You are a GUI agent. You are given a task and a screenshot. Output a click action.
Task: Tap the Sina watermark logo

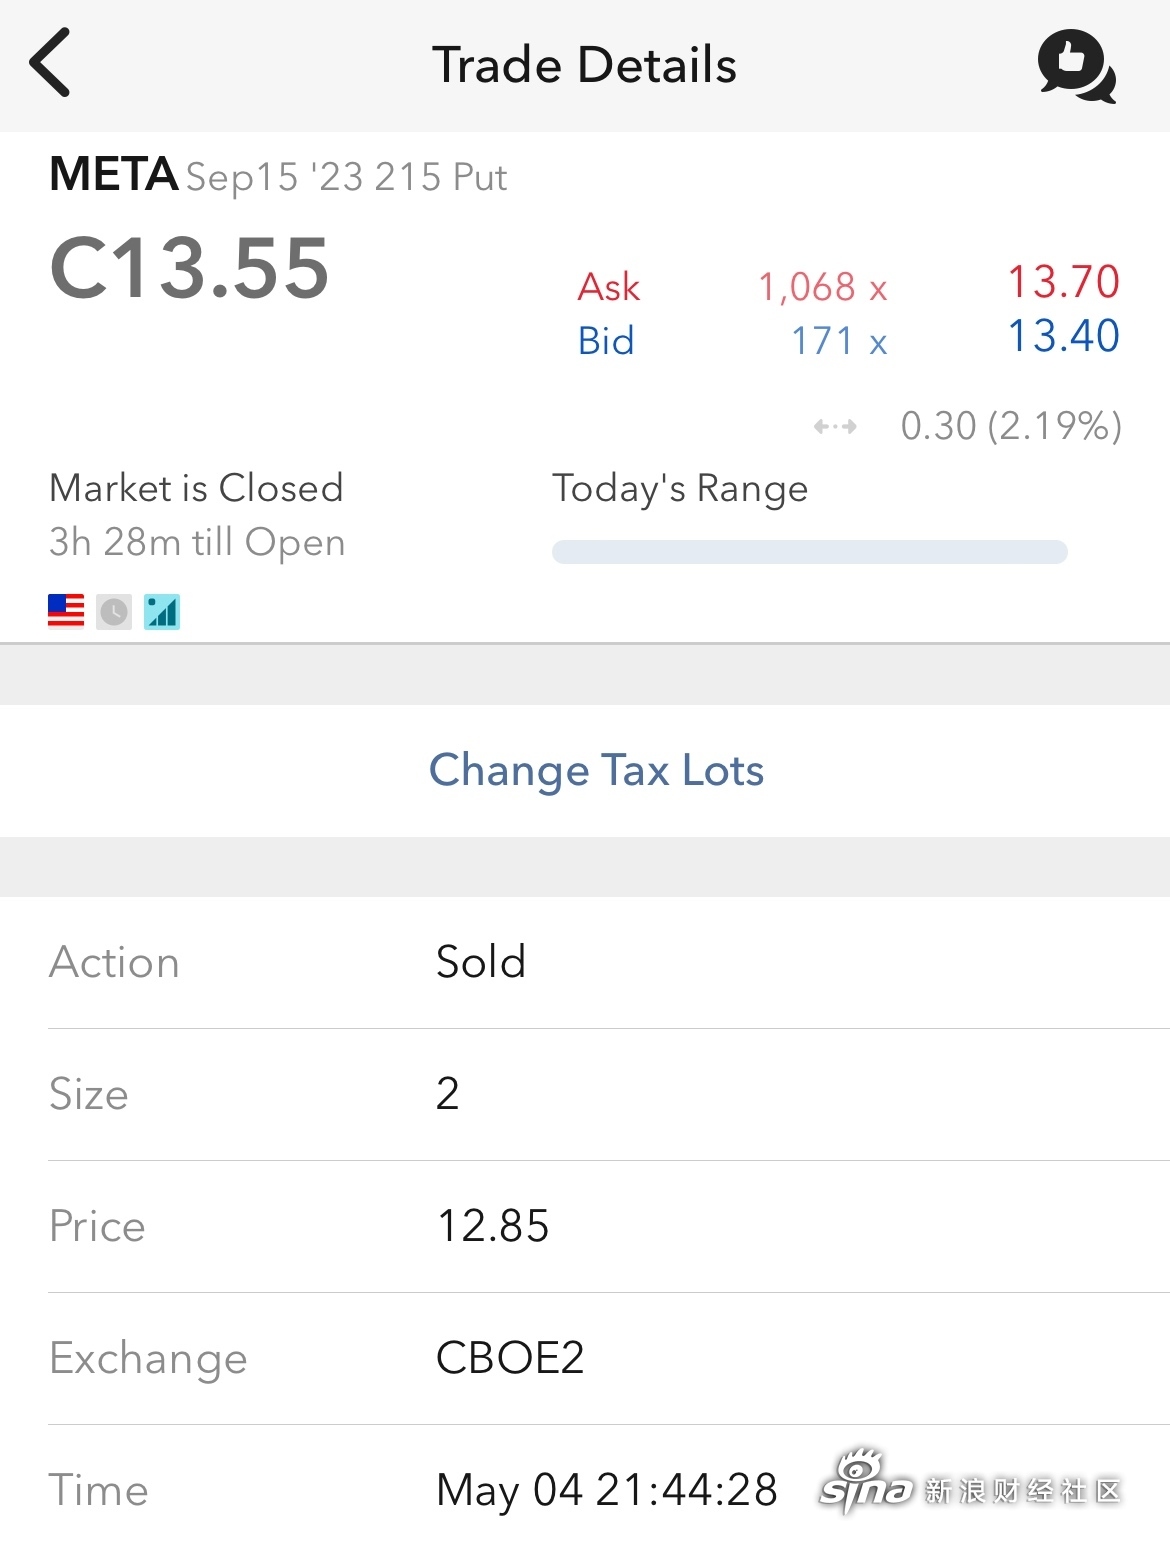pyautogui.click(x=969, y=1484)
